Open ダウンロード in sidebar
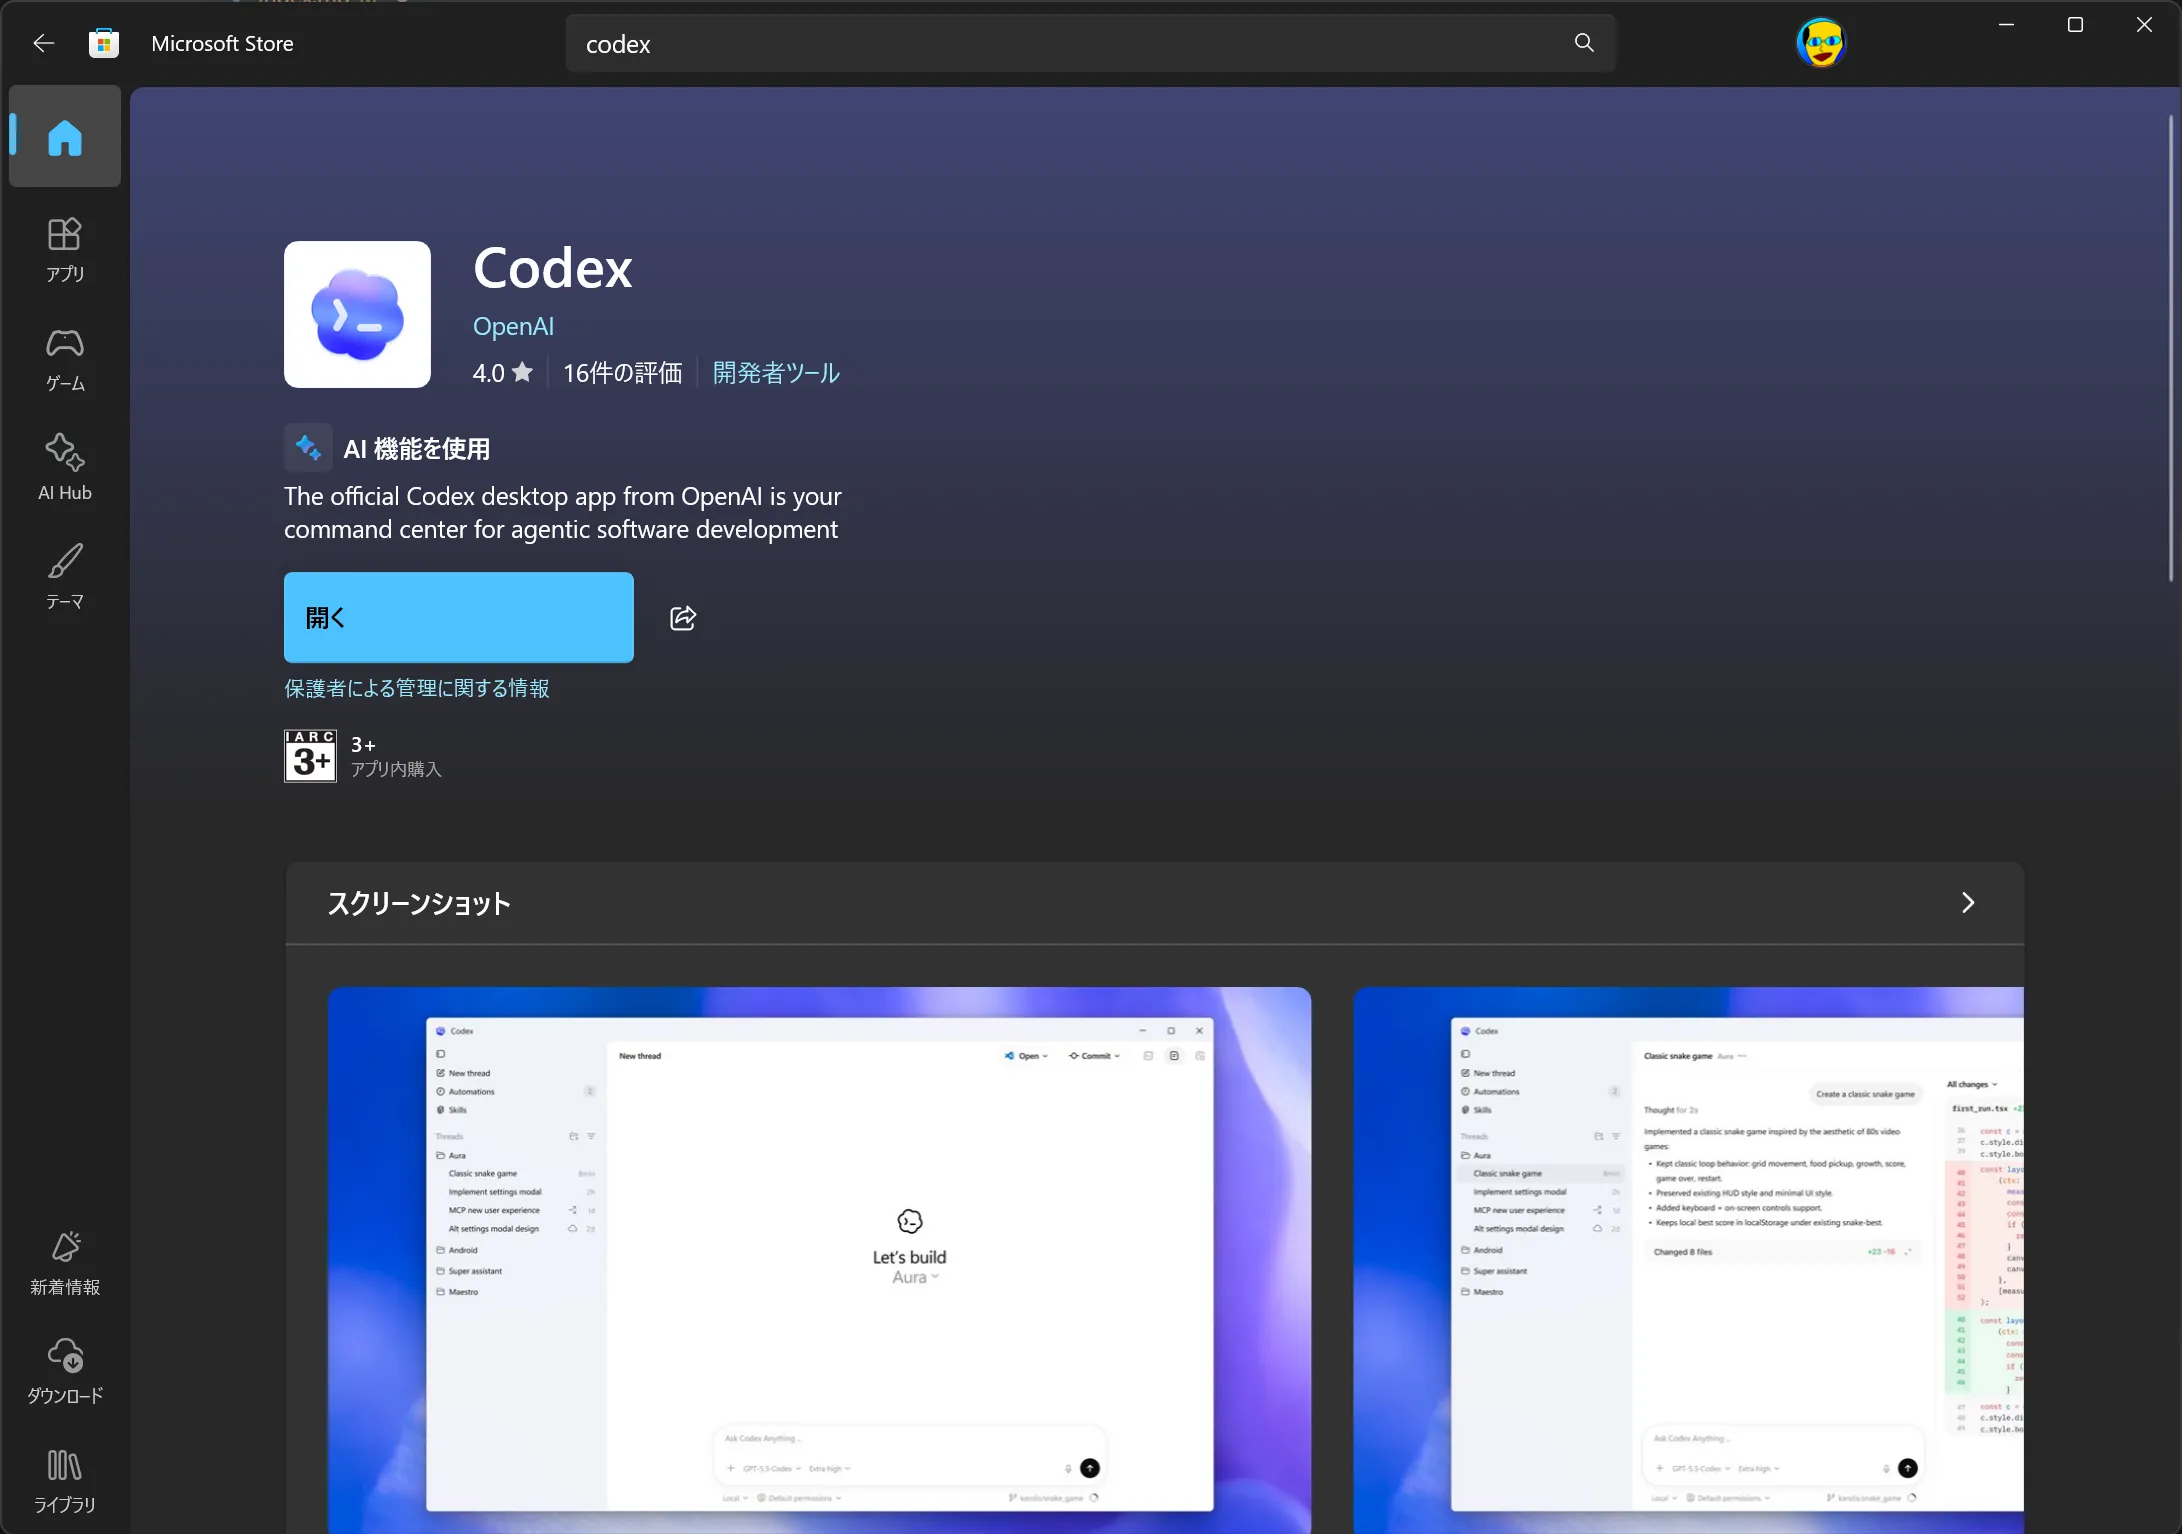This screenshot has width=2182, height=1534. [x=65, y=1372]
